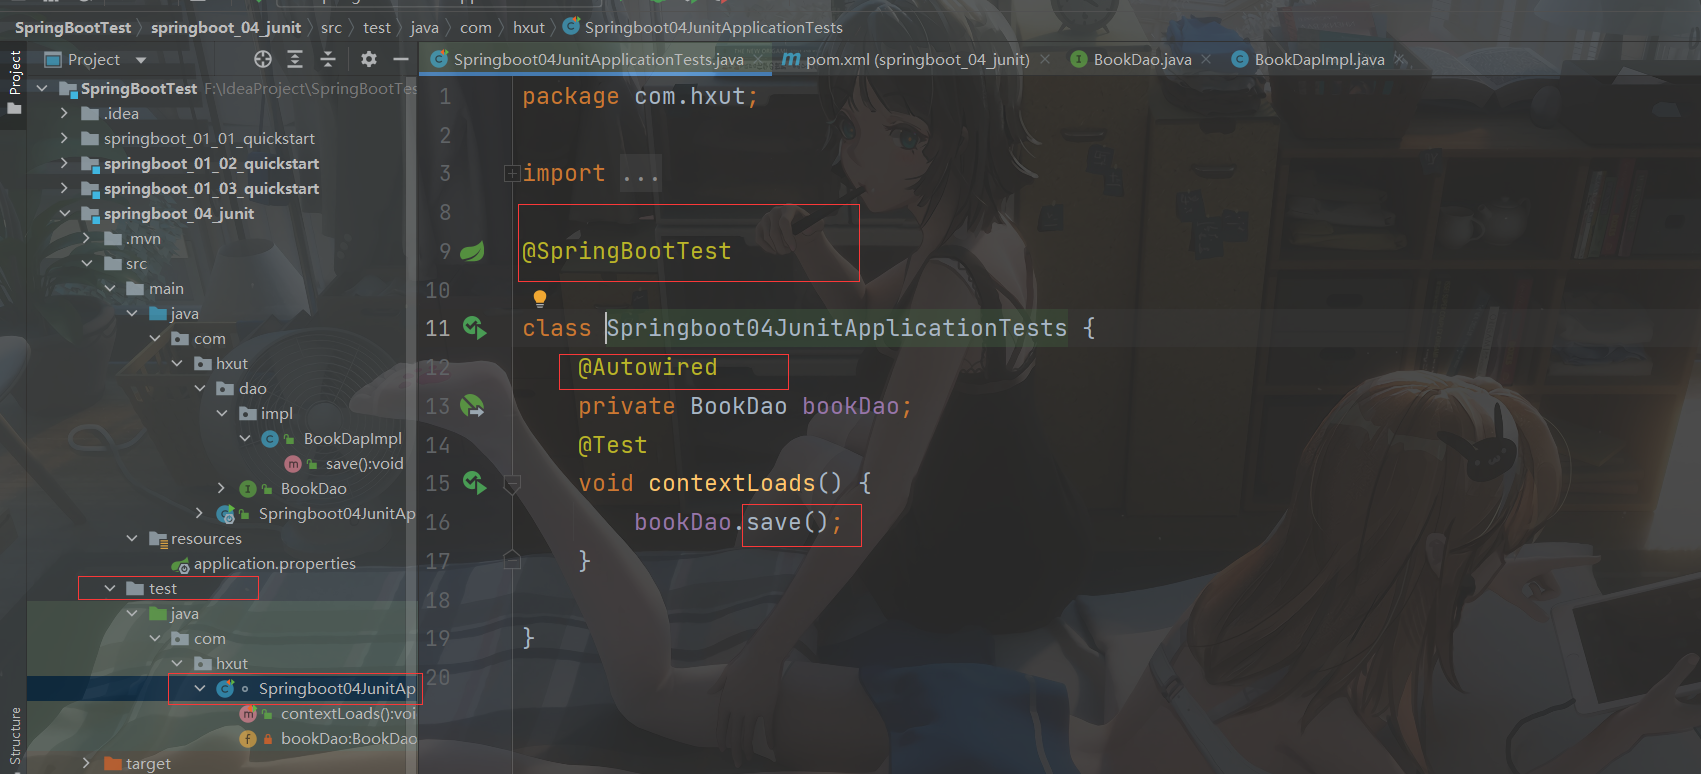Click the contextLoads method name in editor
Image resolution: width=1701 pixels, height=774 pixels.
click(732, 484)
